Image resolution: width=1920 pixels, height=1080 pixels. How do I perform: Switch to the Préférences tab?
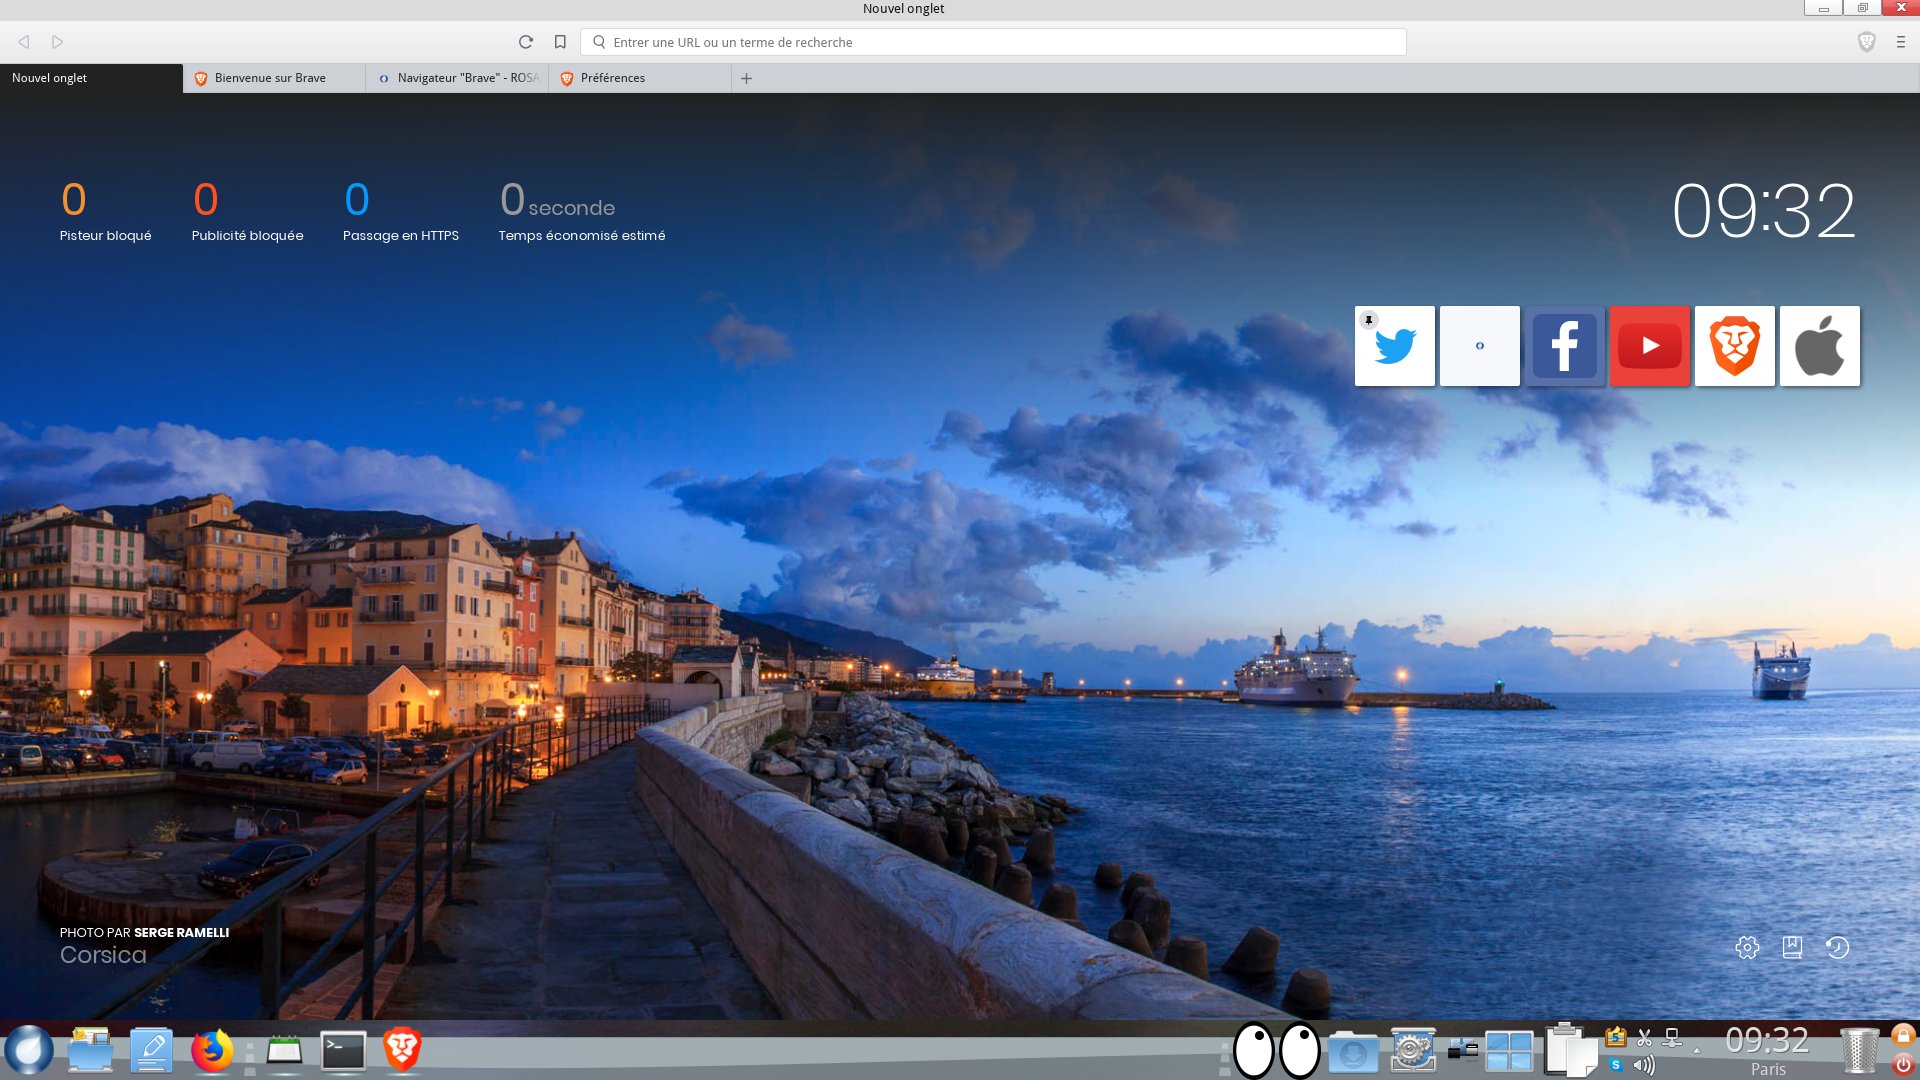[612, 78]
